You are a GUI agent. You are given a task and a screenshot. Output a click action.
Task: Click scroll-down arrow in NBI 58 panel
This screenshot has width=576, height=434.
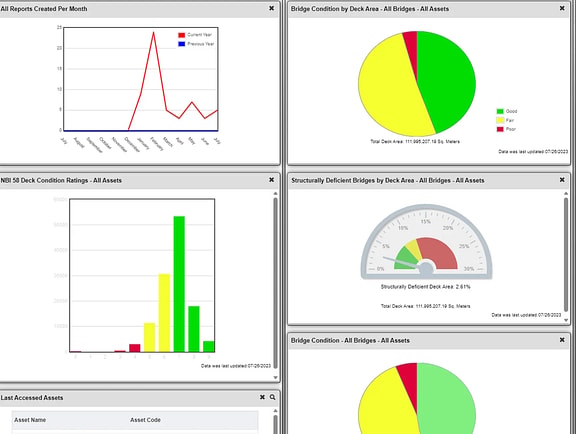(x=276, y=377)
